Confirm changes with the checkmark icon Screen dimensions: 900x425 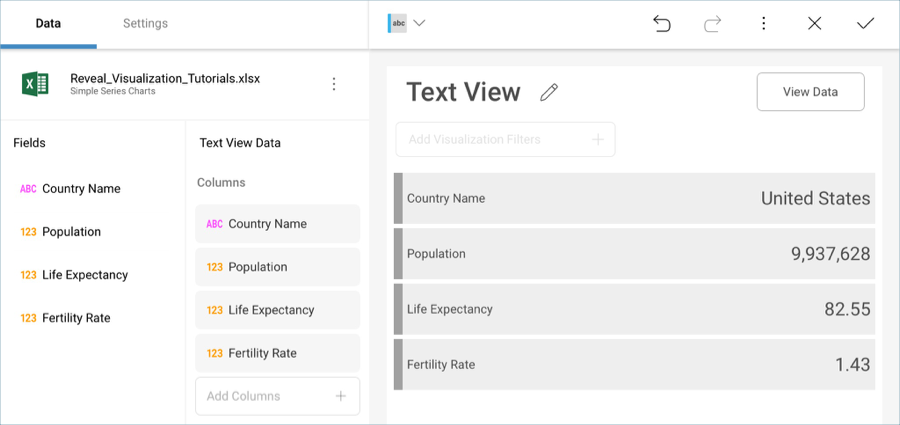(x=865, y=23)
